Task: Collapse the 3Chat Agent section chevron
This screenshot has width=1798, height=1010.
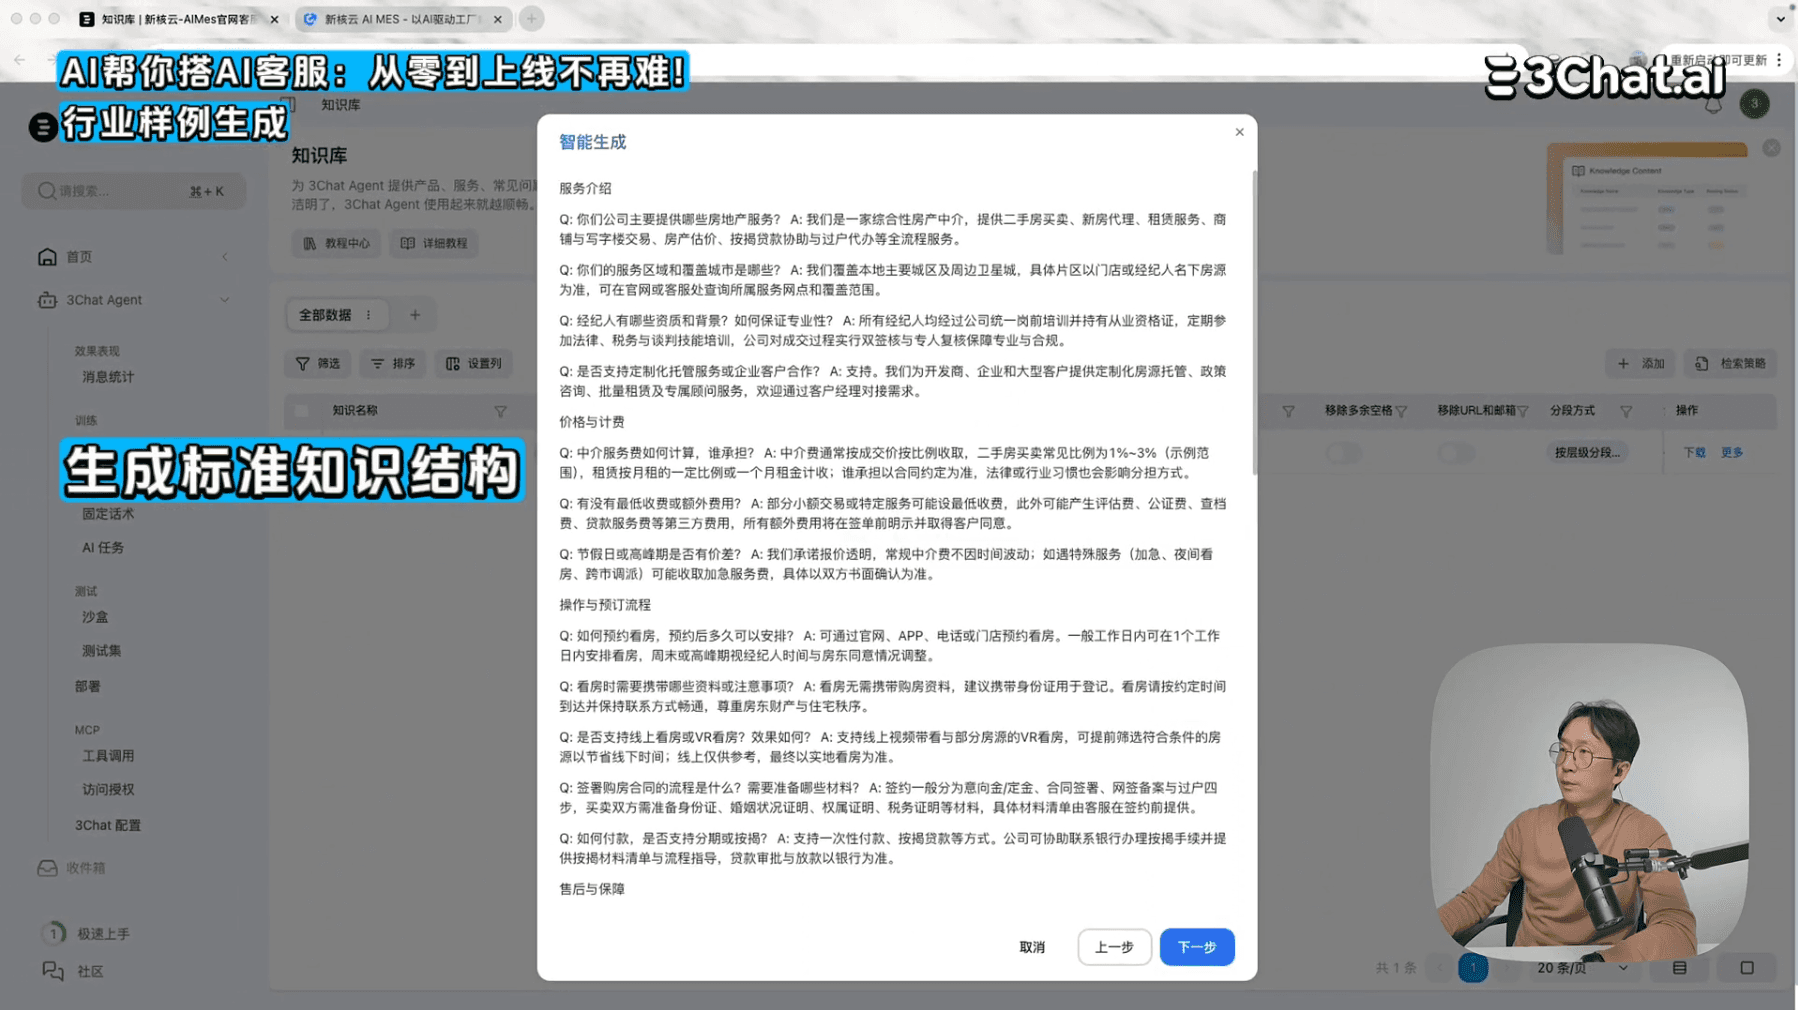Action: point(224,300)
